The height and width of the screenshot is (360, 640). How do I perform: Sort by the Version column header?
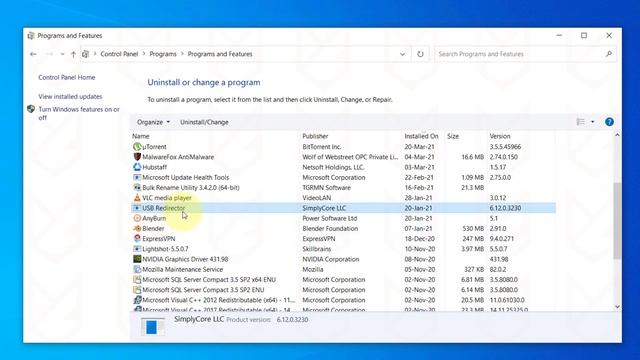pos(500,136)
